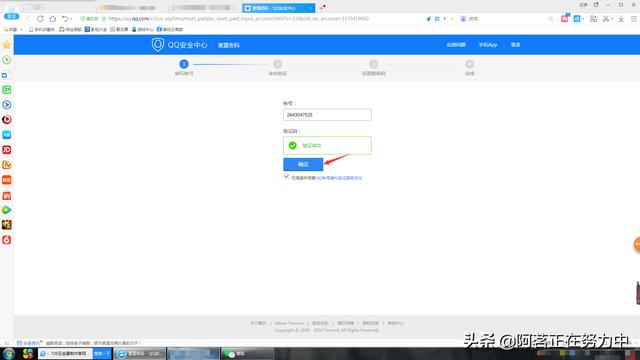The image size is (640, 360).
Task: Expand the dropdown arrow beside blue extension icon
Action: pos(583,19)
